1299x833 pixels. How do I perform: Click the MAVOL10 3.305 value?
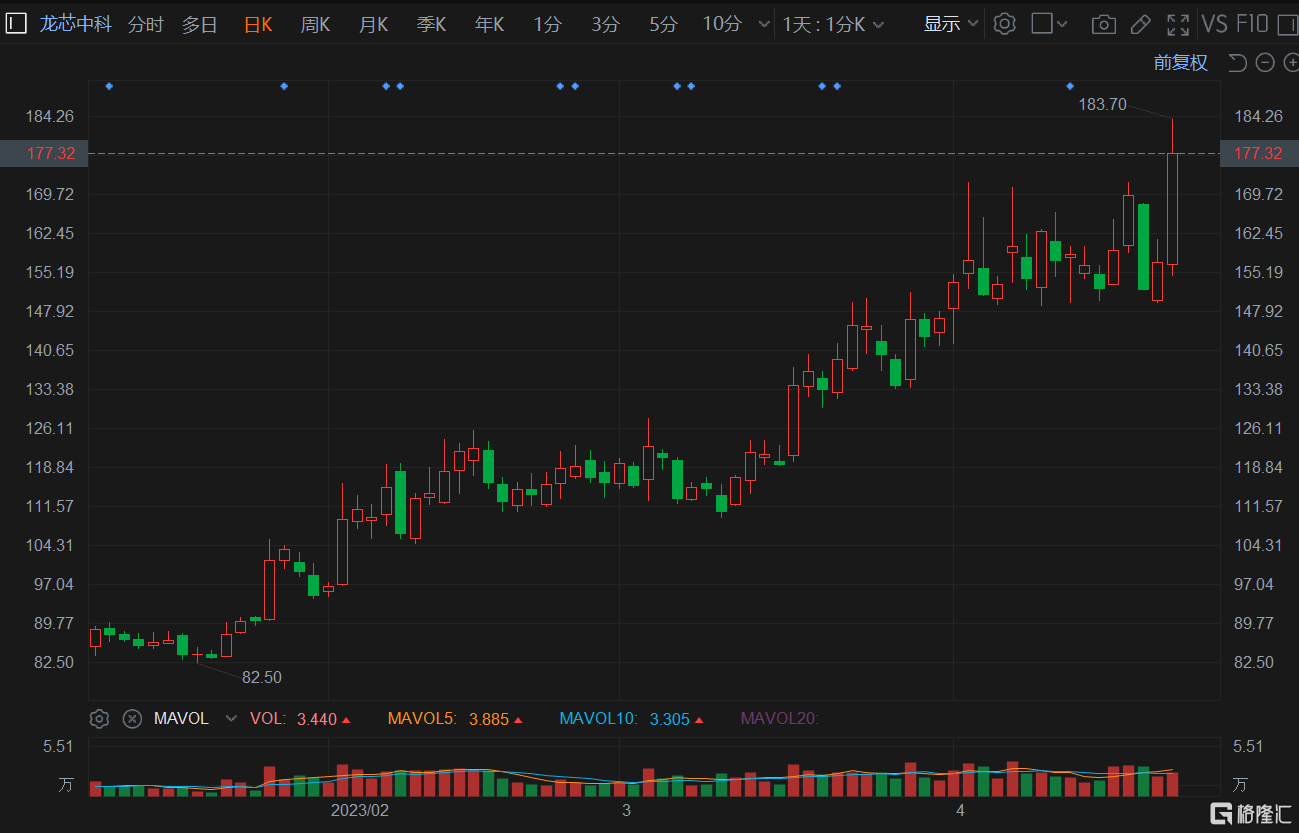point(670,718)
